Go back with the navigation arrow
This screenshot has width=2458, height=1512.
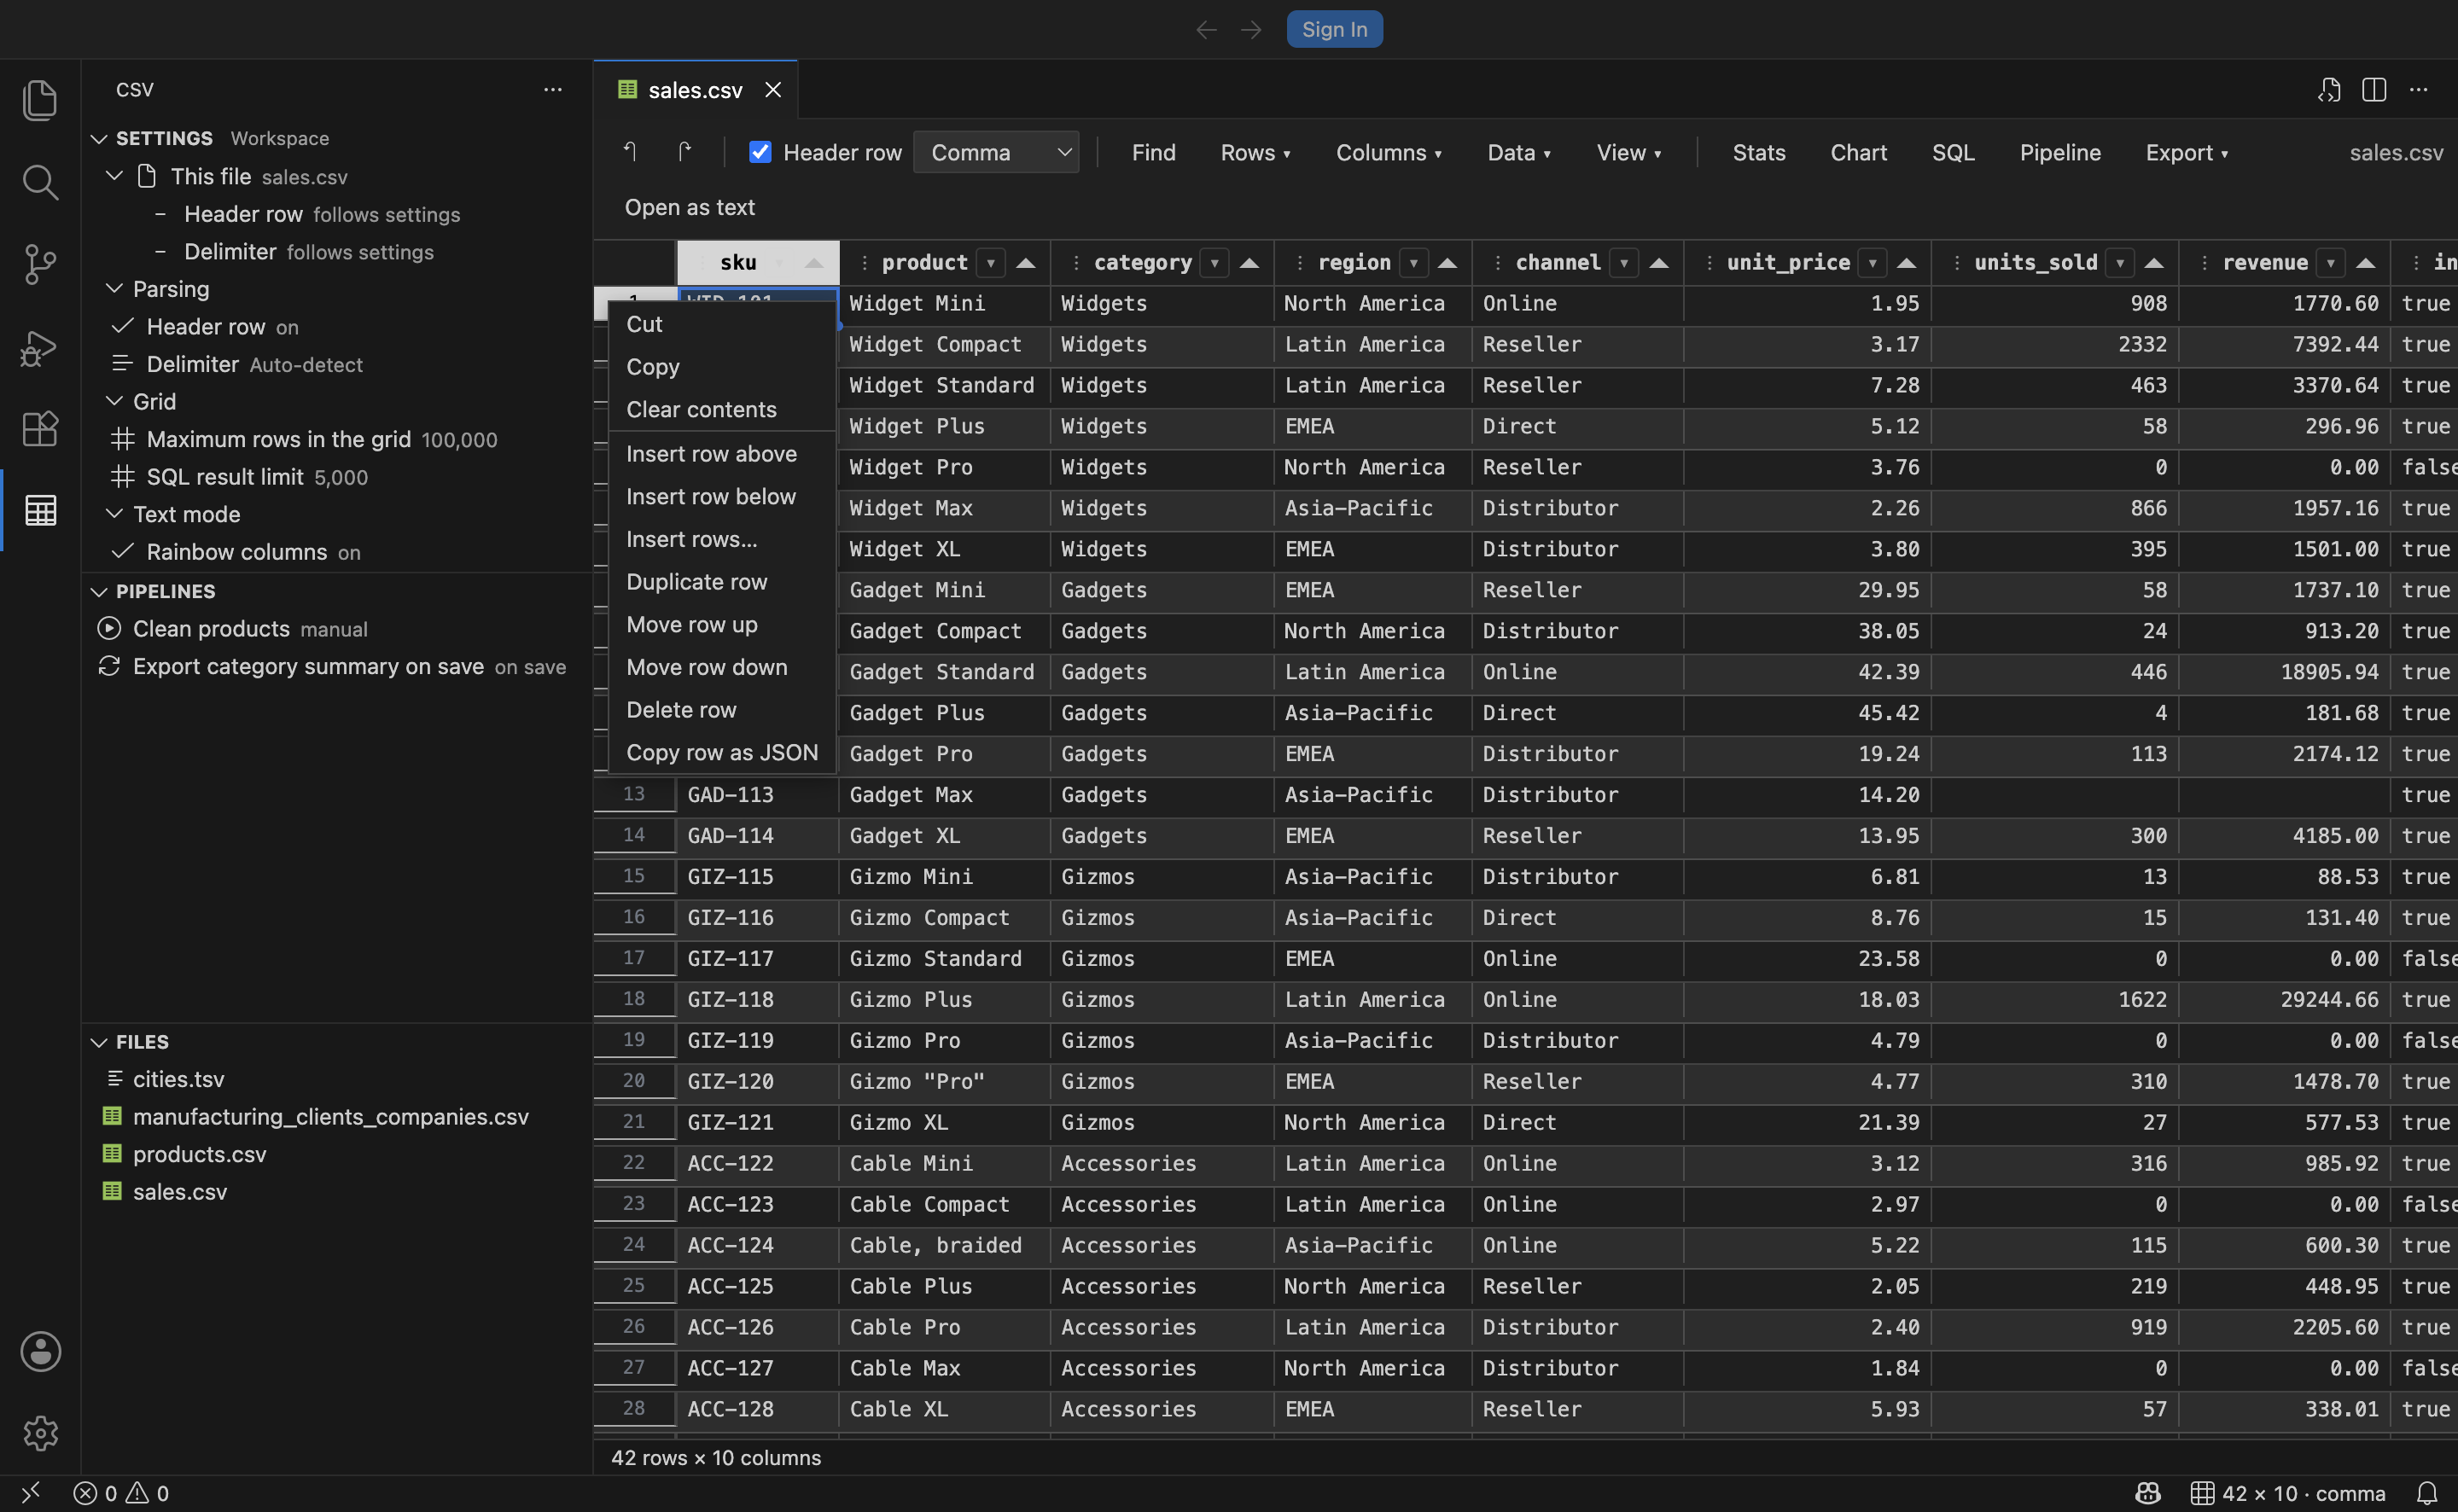pos(1206,30)
